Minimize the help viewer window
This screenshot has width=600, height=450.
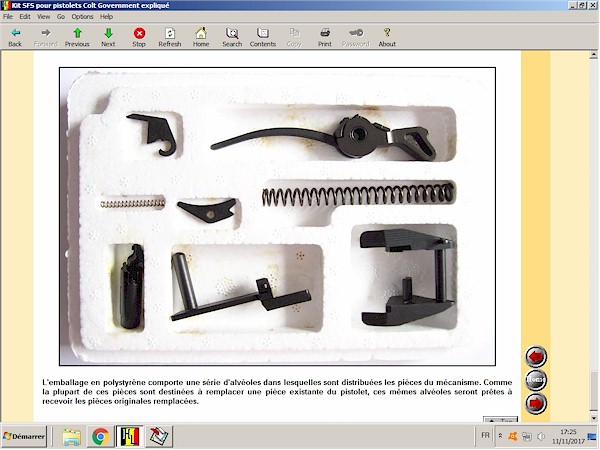coord(573,5)
